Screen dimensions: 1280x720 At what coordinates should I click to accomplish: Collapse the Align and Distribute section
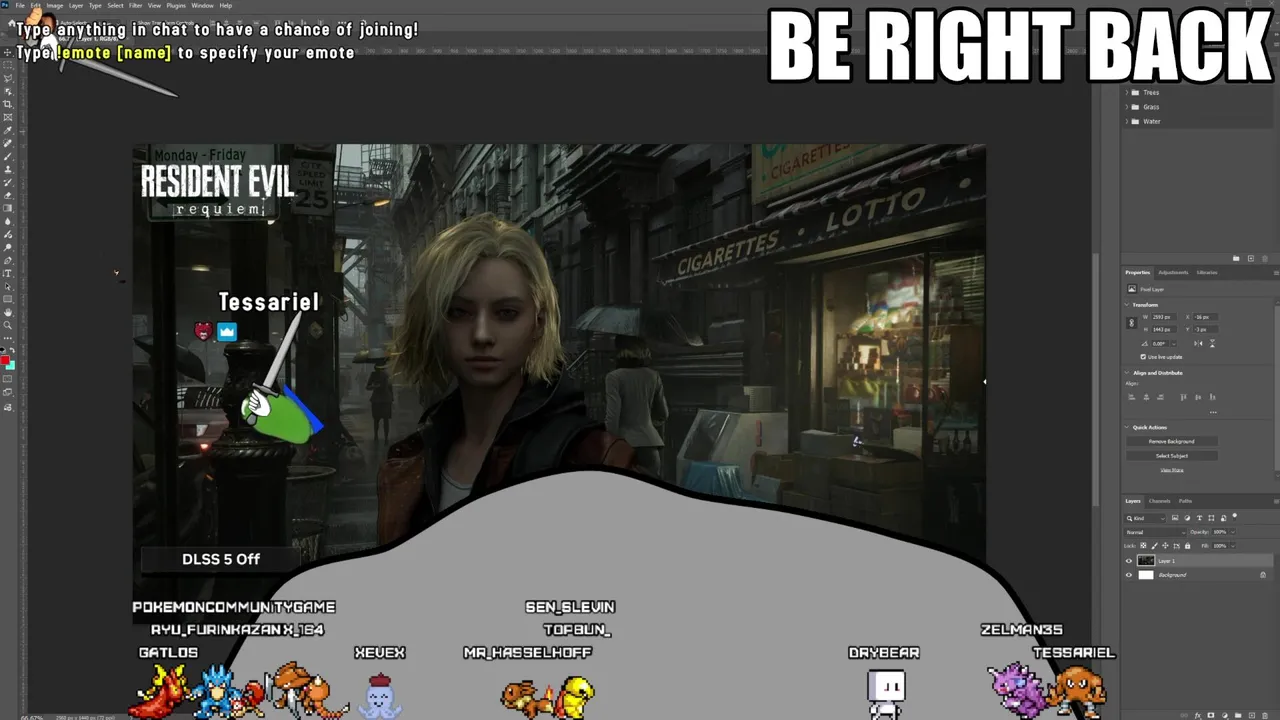[1127, 373]
